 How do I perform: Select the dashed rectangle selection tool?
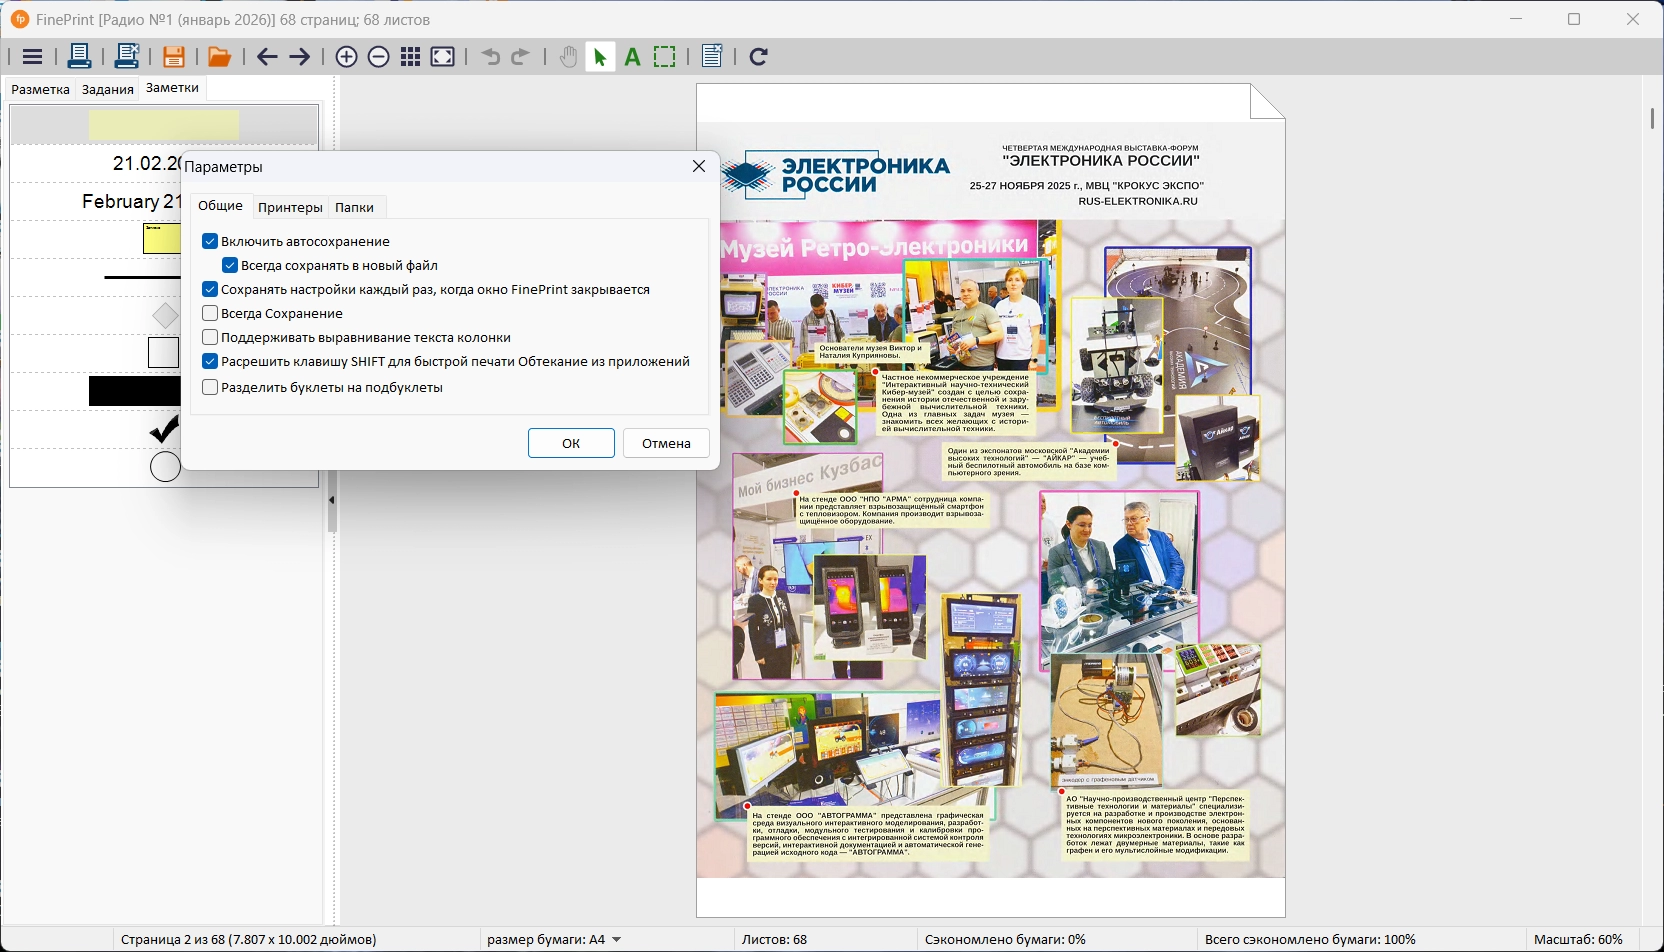point(665,57)
